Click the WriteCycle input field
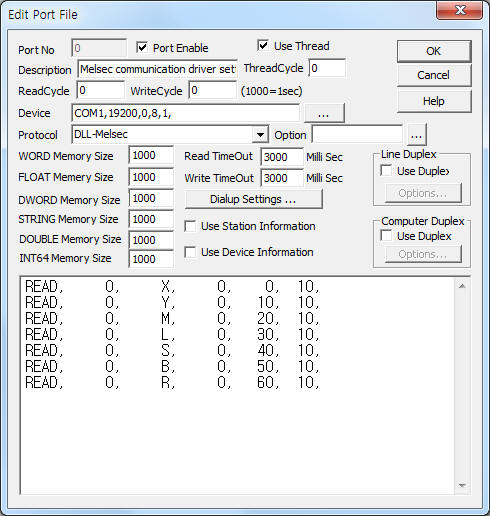This screenshot has width=490, height=516. [x=212, y=90]
